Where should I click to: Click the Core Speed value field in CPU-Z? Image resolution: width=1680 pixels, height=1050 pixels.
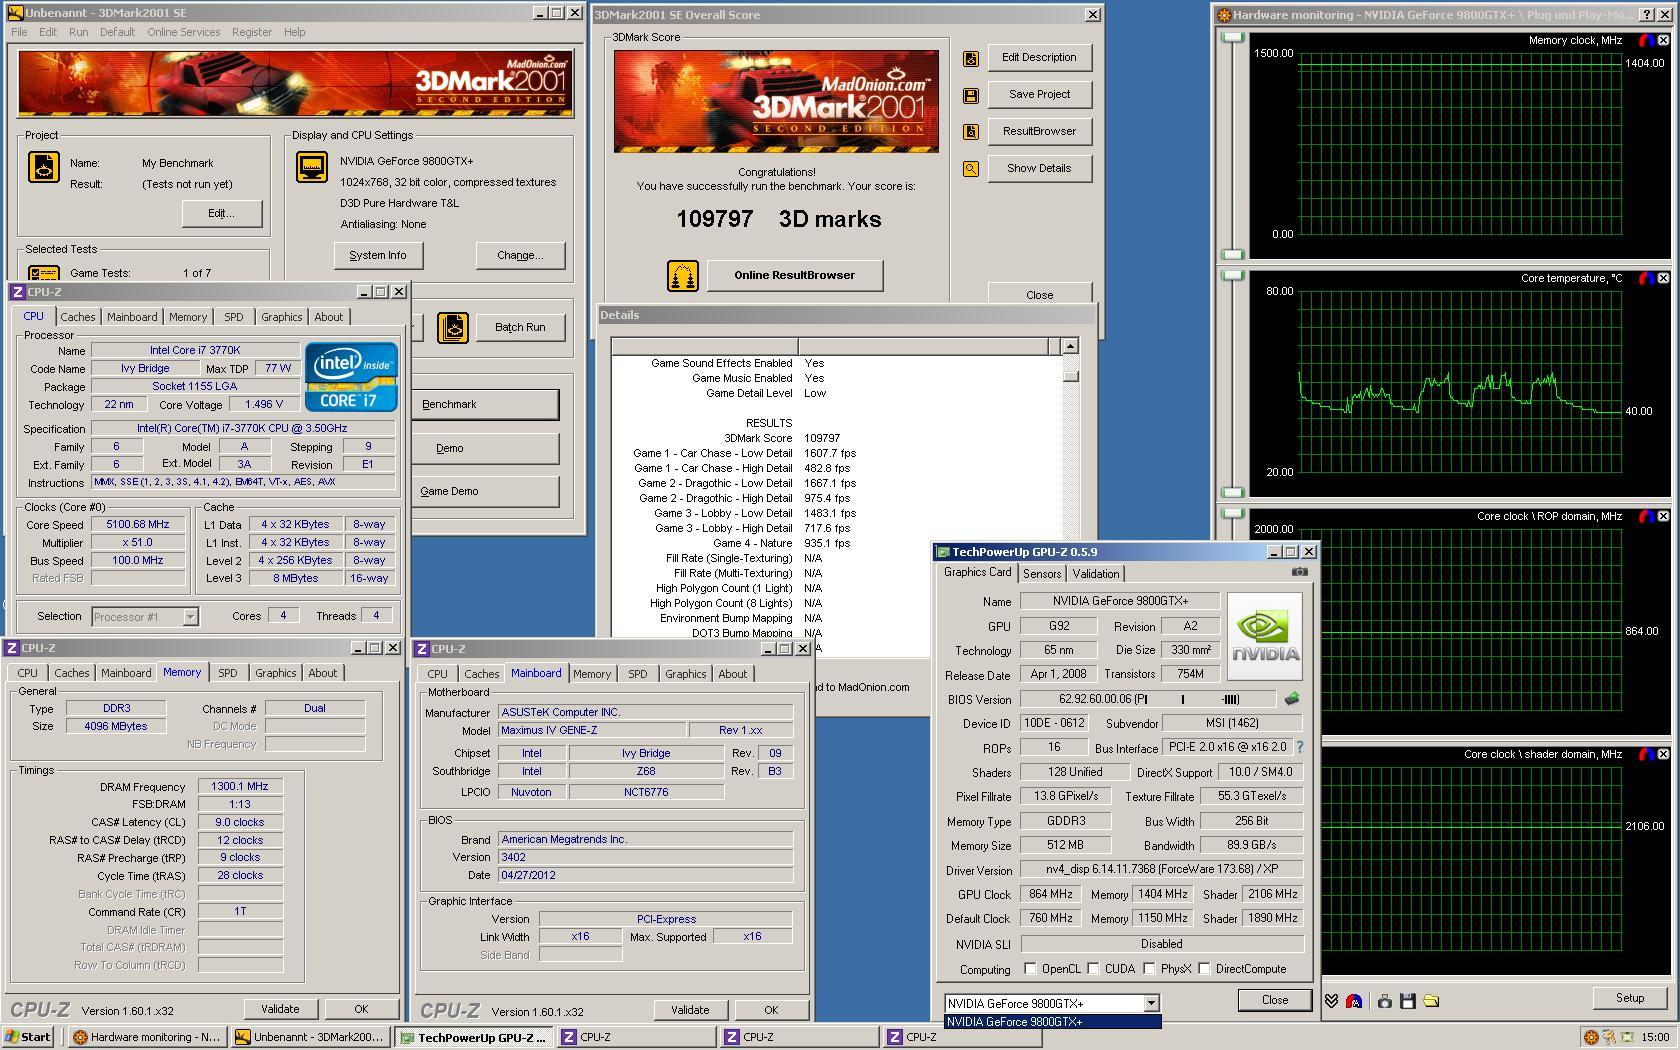[138, 524]
